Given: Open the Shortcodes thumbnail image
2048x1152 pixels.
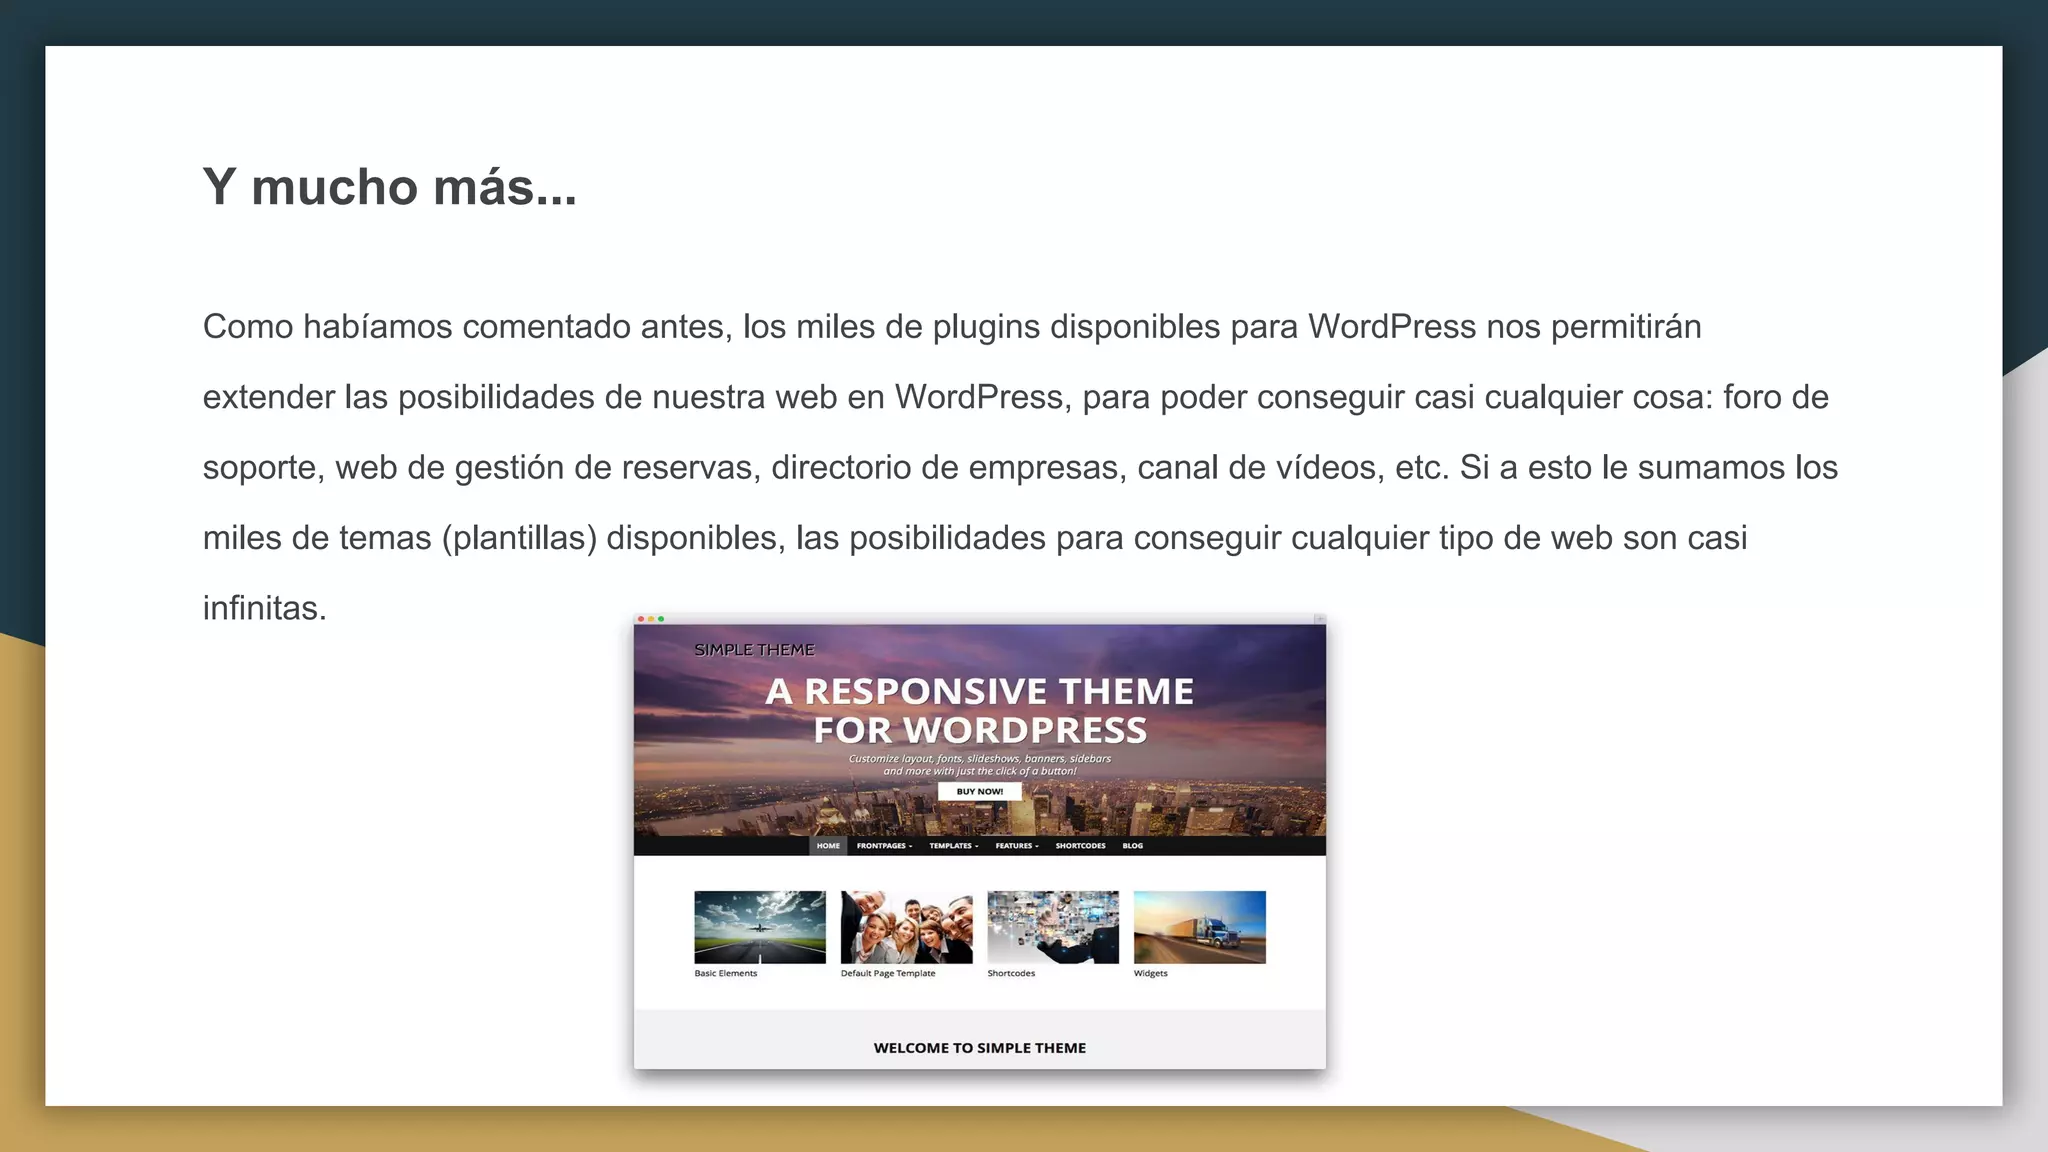Looking at the screenshot, I should click(x=1053, y=927).
